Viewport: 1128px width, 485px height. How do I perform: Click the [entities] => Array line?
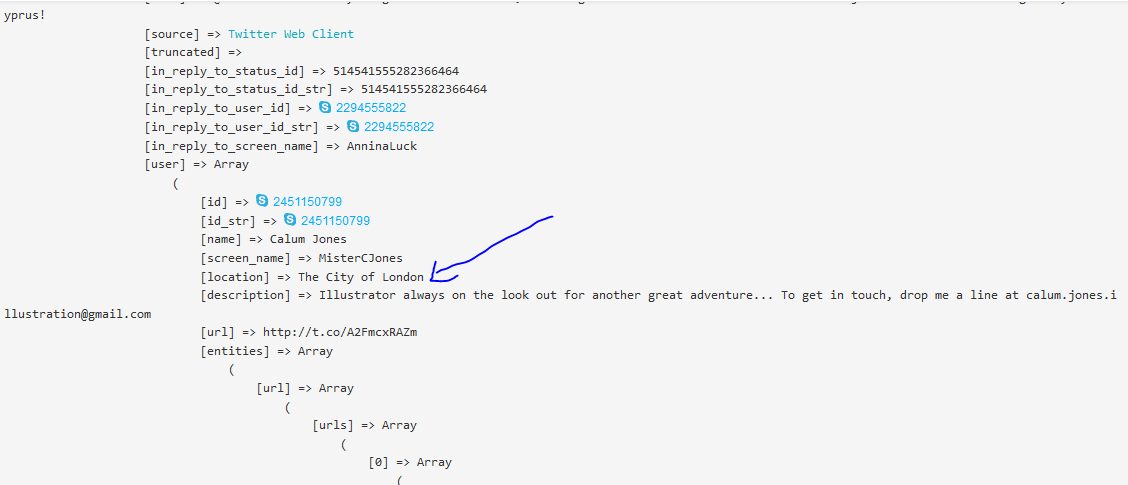[x=267, y=351]
